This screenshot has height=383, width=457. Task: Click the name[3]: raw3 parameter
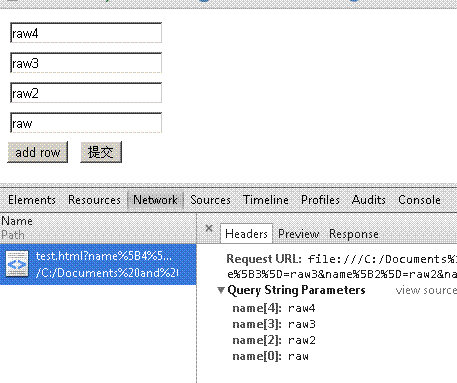tap(274, 324)
